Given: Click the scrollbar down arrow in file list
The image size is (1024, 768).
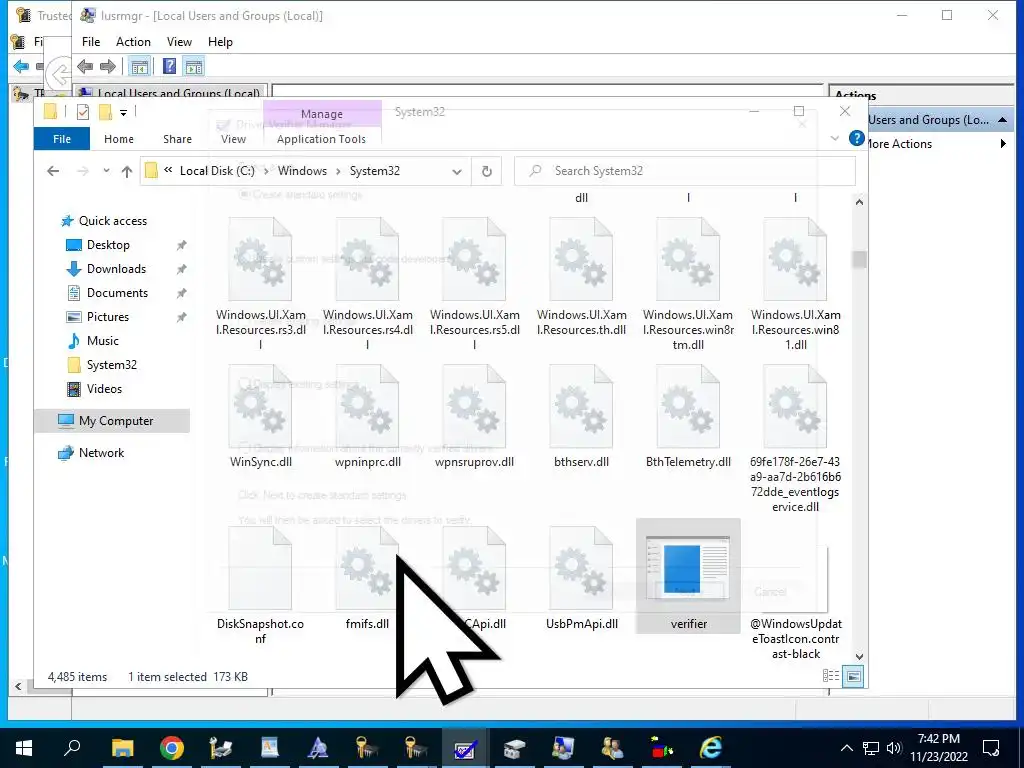Looking at the screenshot, I should click(x=859, y=656).
